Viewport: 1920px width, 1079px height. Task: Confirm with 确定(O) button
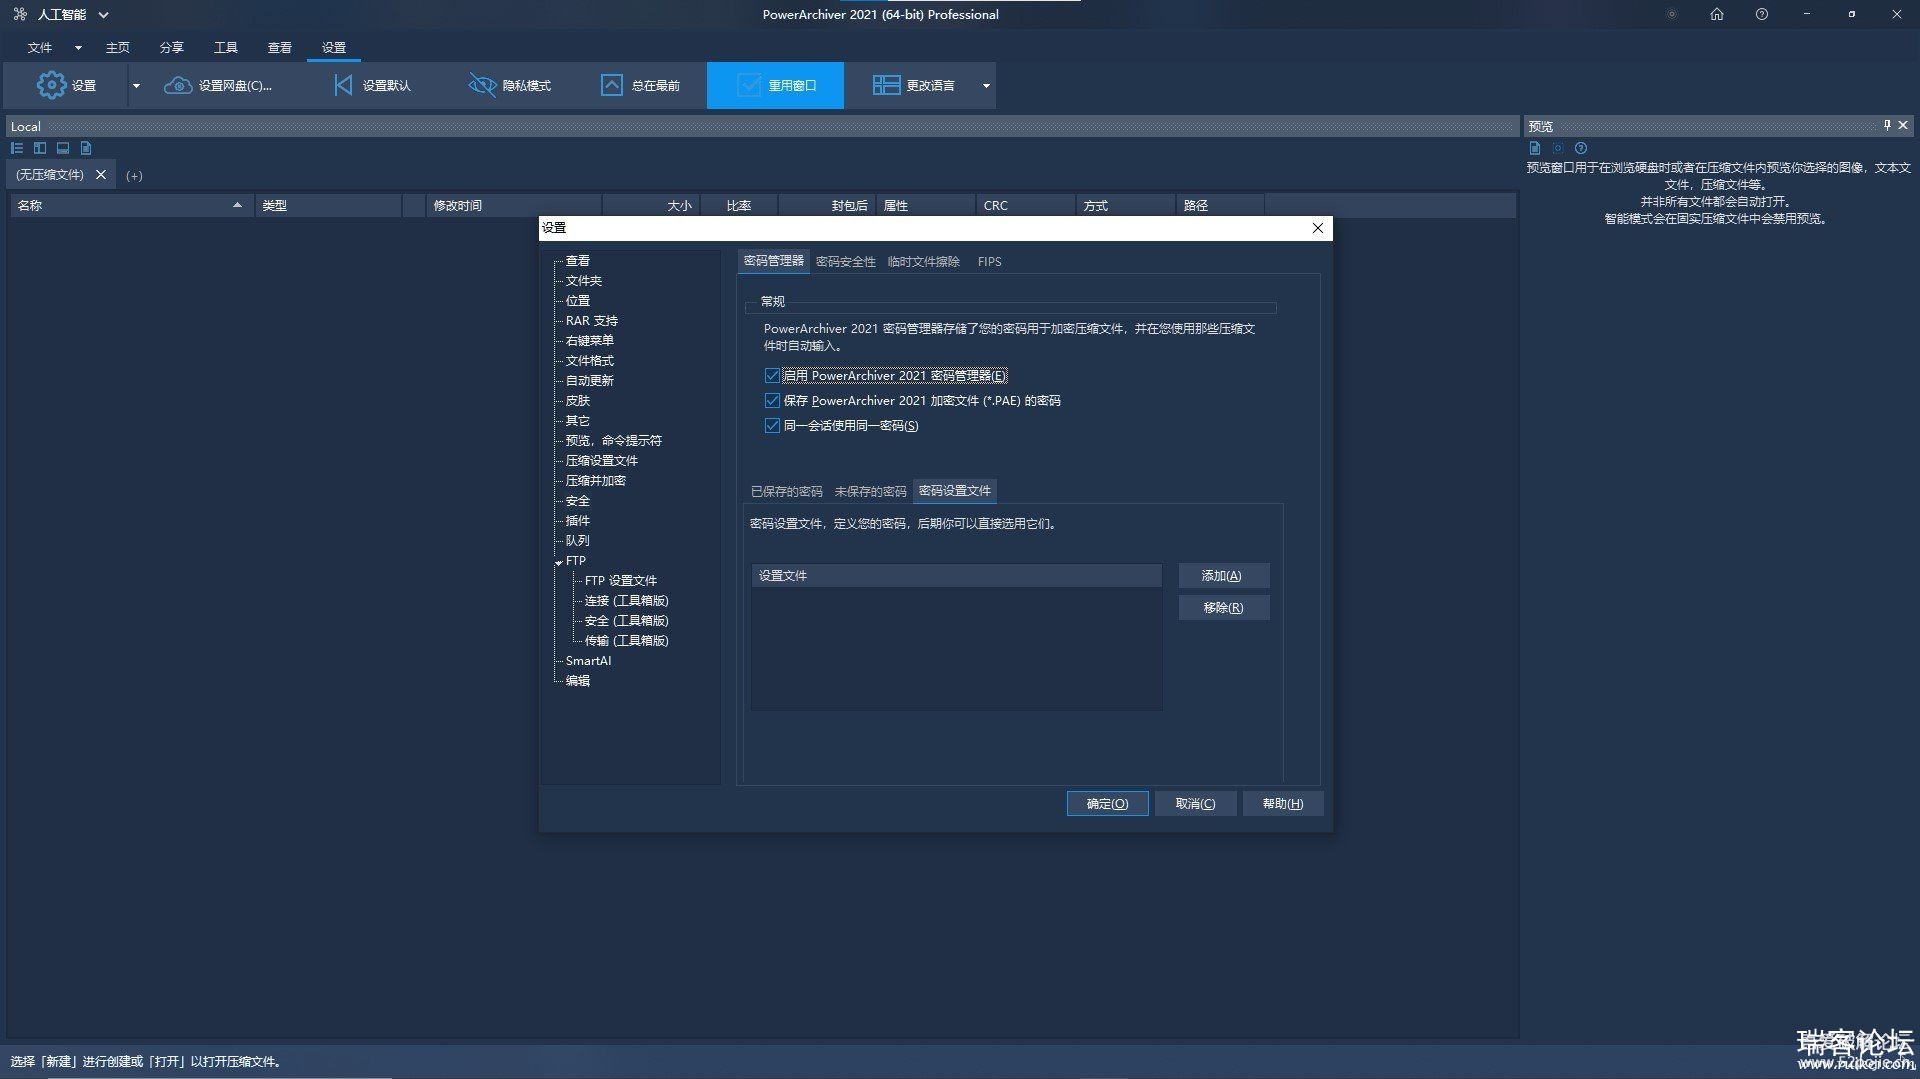(x=1107, y=804)
